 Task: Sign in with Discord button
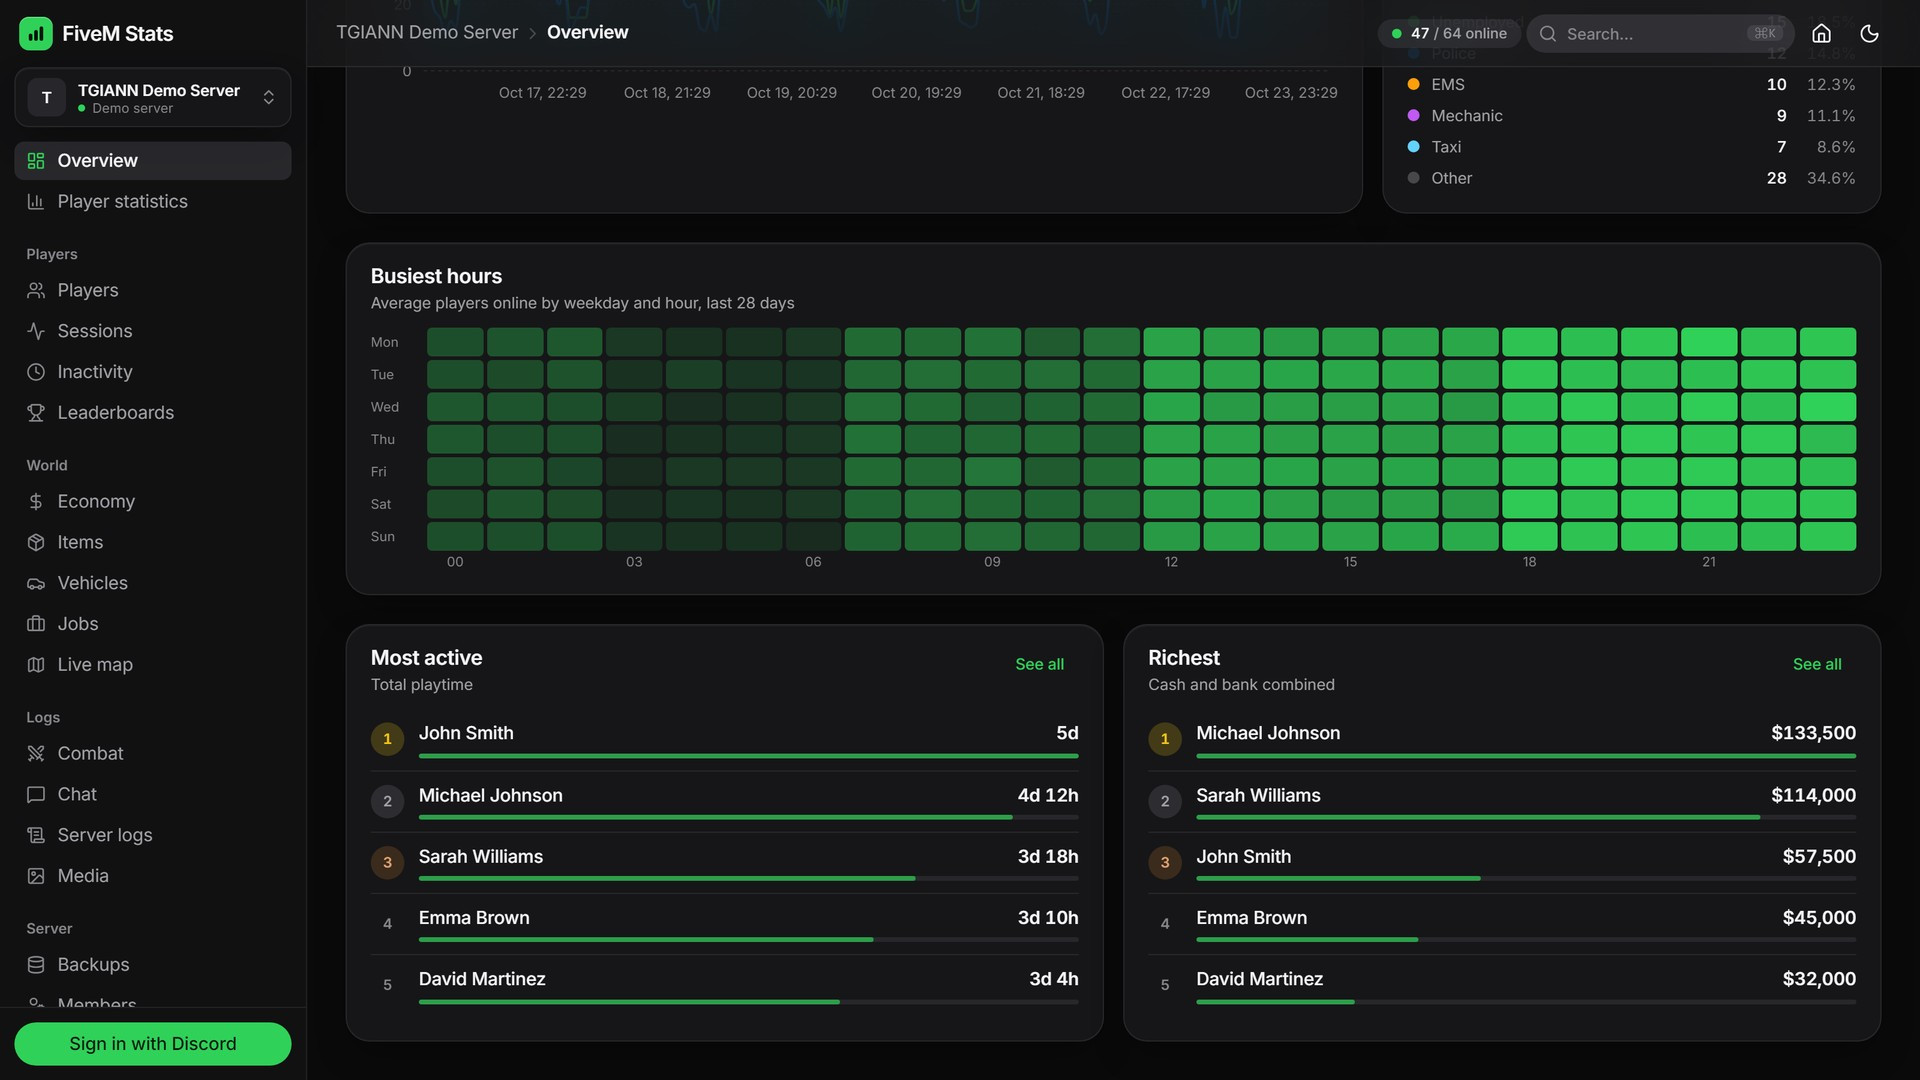[153, 1044]
